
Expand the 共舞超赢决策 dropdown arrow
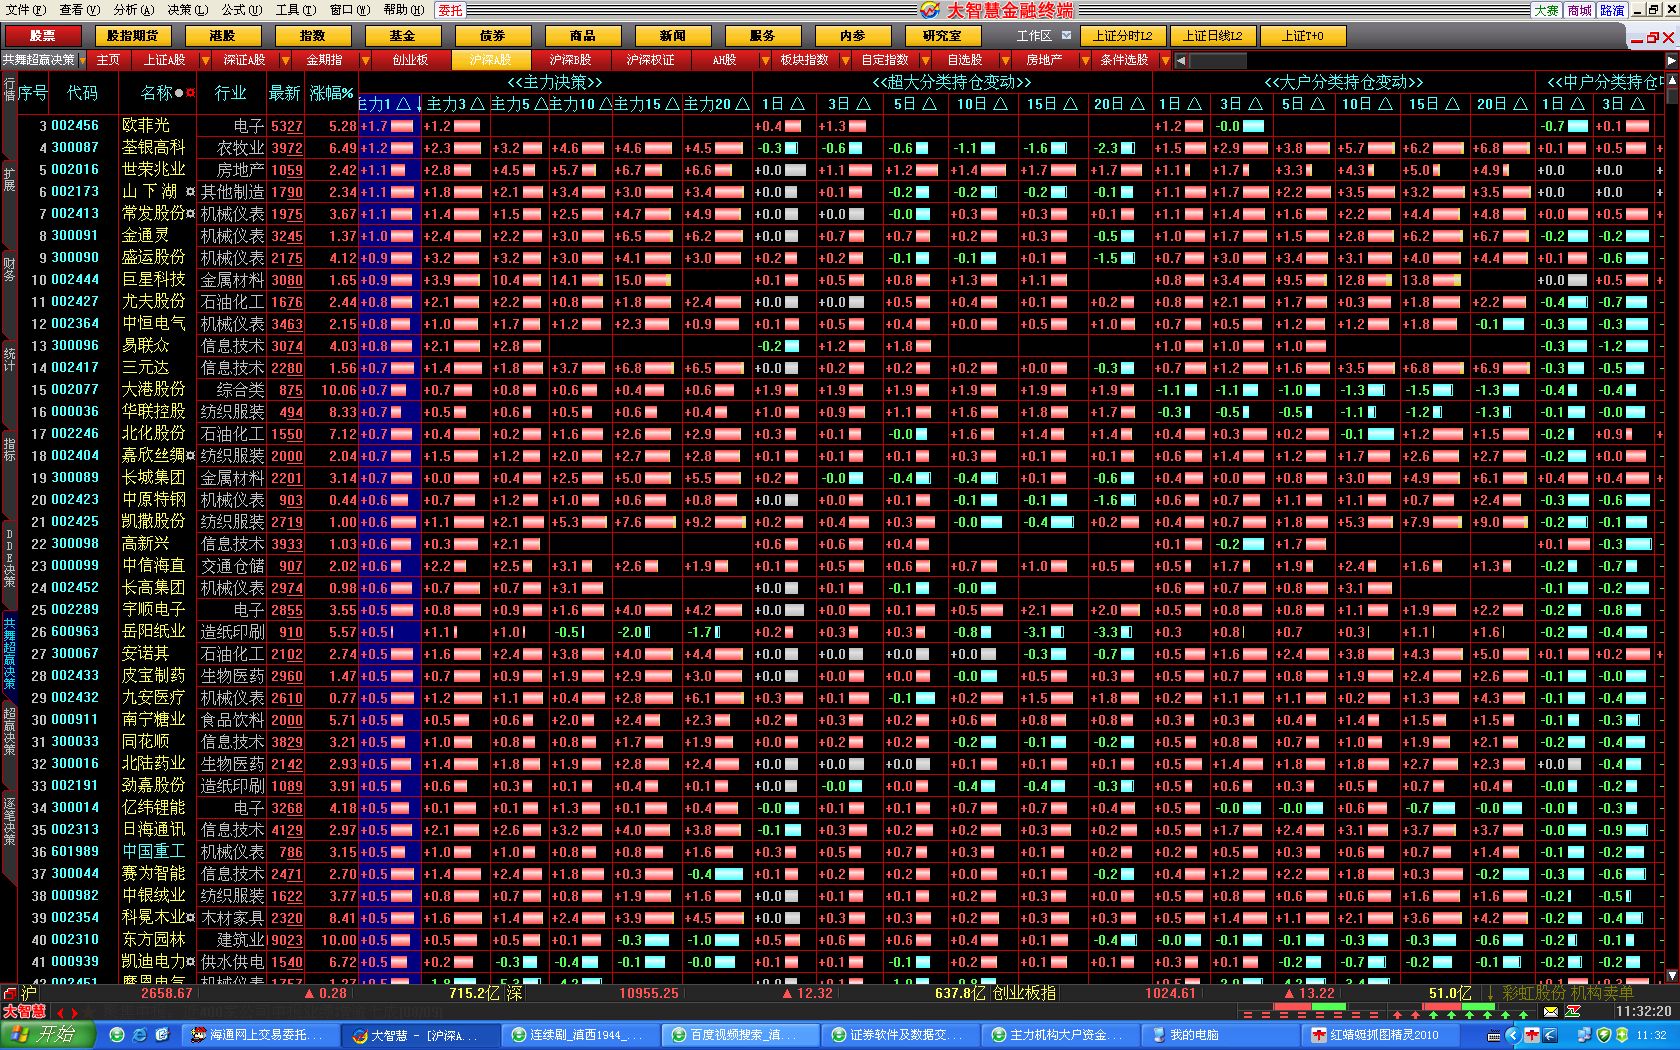click(82, 61)
